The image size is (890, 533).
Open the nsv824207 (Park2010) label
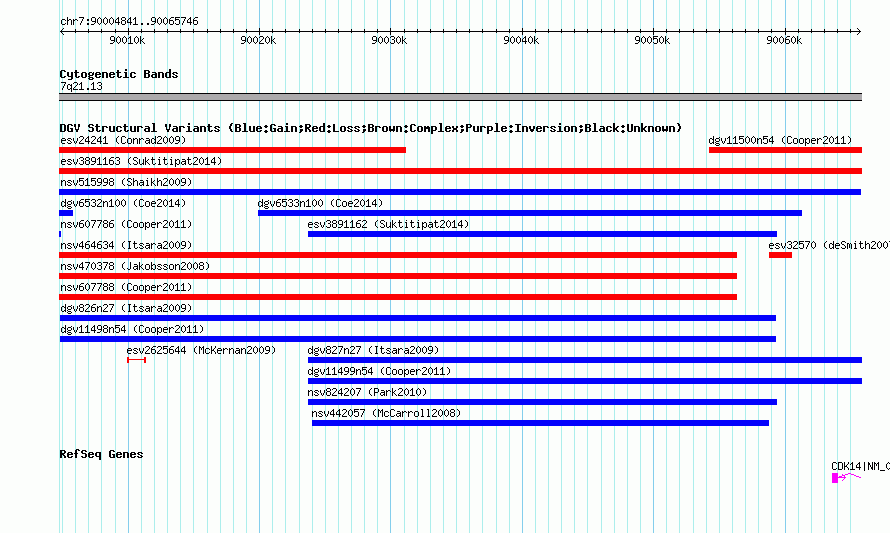click(367, 392)
